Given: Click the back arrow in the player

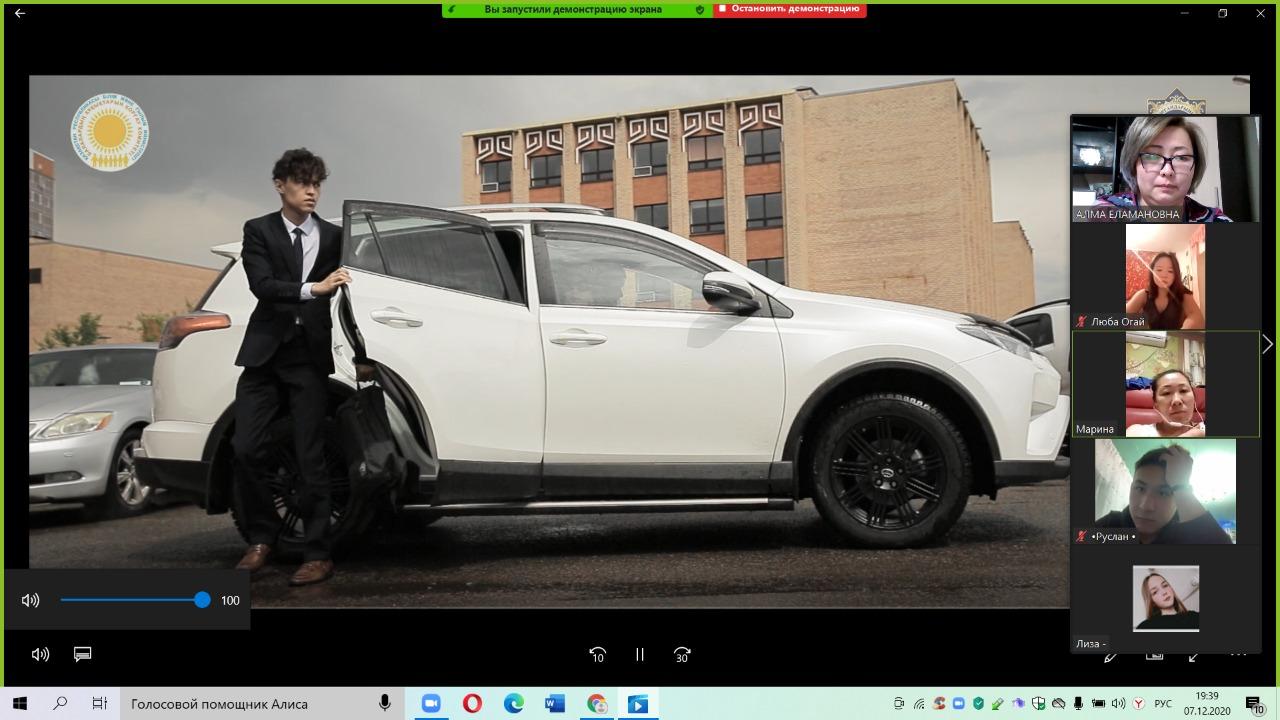Looking at the screenshot, I should (20, 13).
